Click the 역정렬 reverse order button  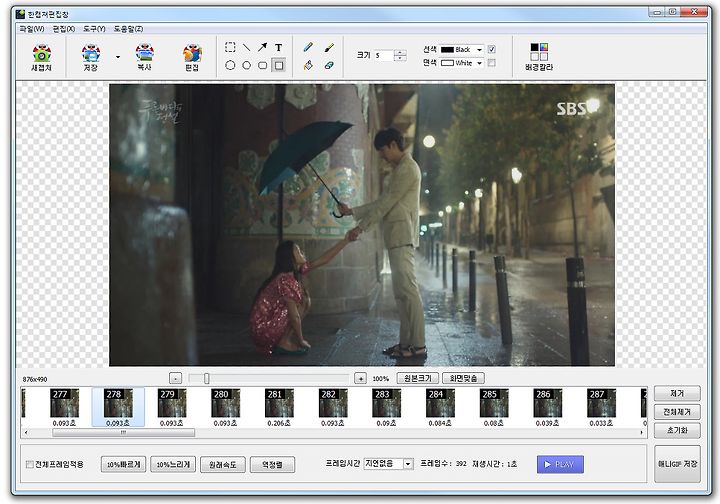click(272, 465)
